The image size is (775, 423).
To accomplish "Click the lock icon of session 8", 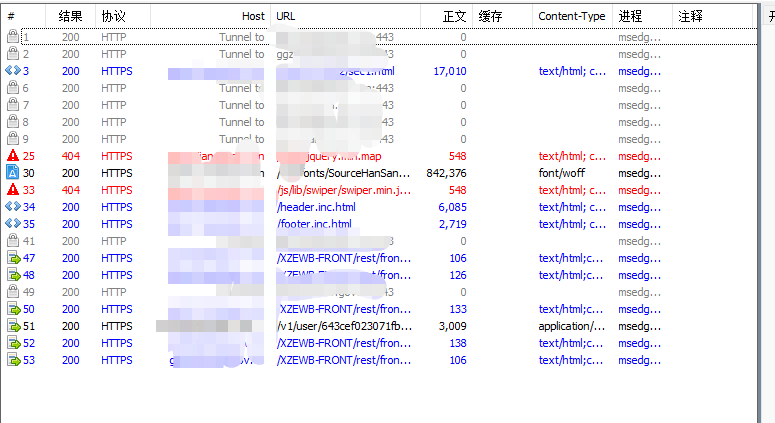I will point(13,122).
